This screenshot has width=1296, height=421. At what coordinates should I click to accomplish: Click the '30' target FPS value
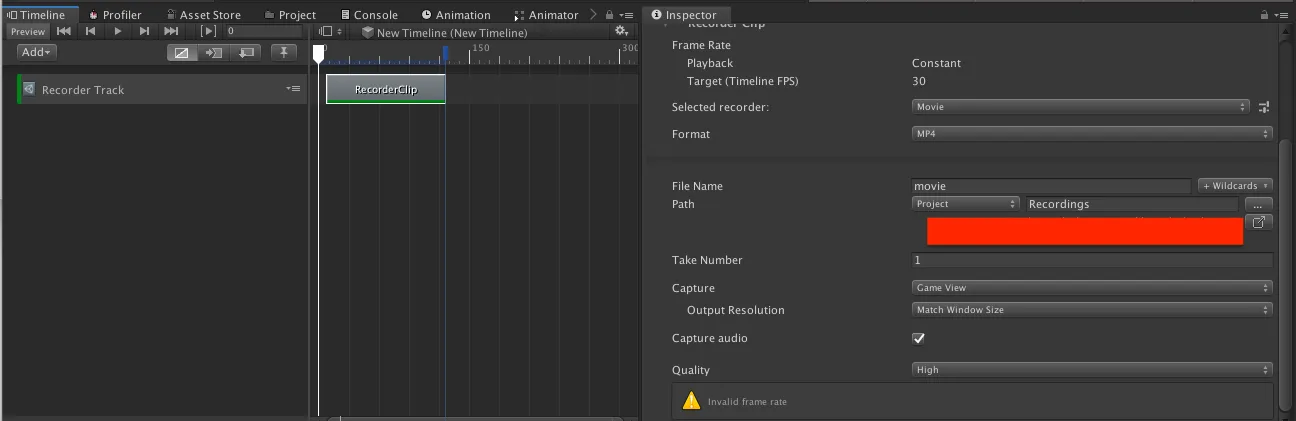(x=919, y=81)
